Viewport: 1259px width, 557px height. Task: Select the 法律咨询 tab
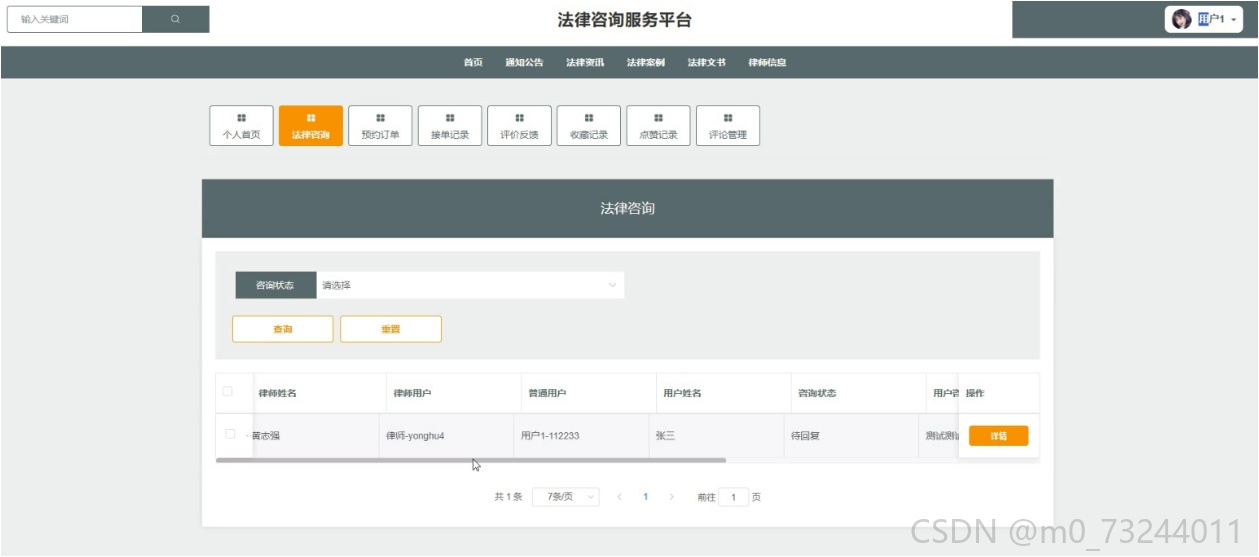coord(311,126)
